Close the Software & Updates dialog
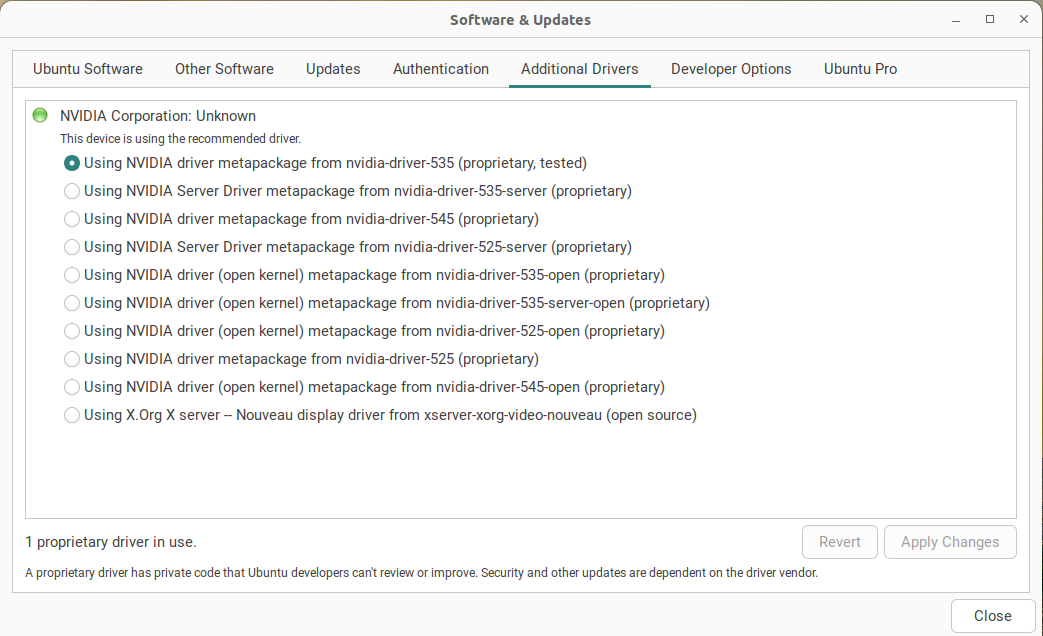Image resolution: width=1043 pixels, height=636 pixels. point(992,616)
